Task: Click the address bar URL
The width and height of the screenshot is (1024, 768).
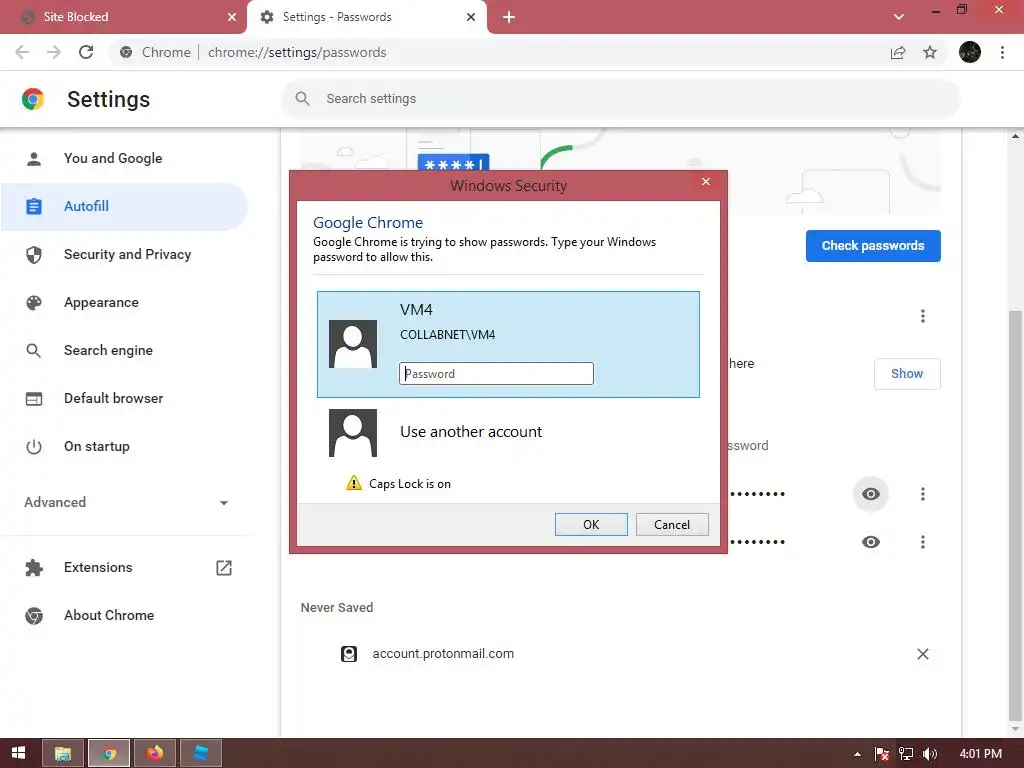Action: tap(297, 52)
